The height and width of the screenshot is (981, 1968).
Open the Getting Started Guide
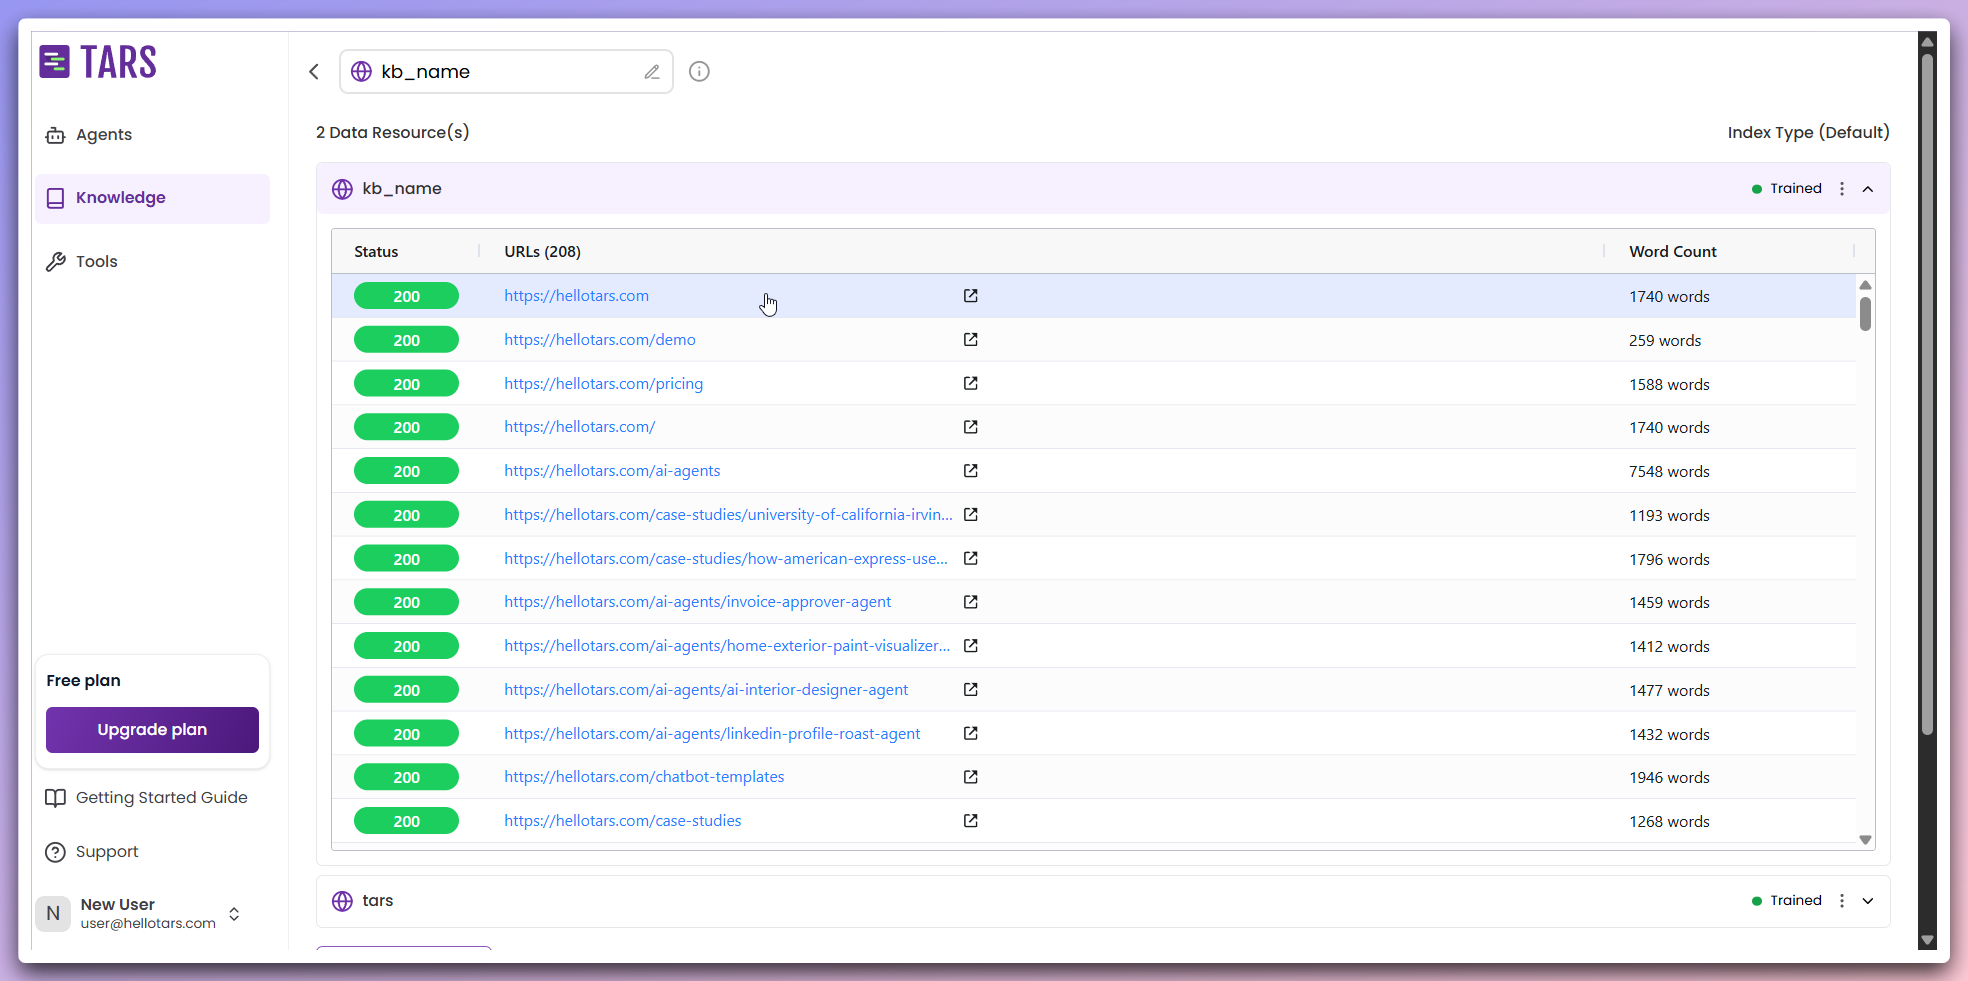[146, 798]
